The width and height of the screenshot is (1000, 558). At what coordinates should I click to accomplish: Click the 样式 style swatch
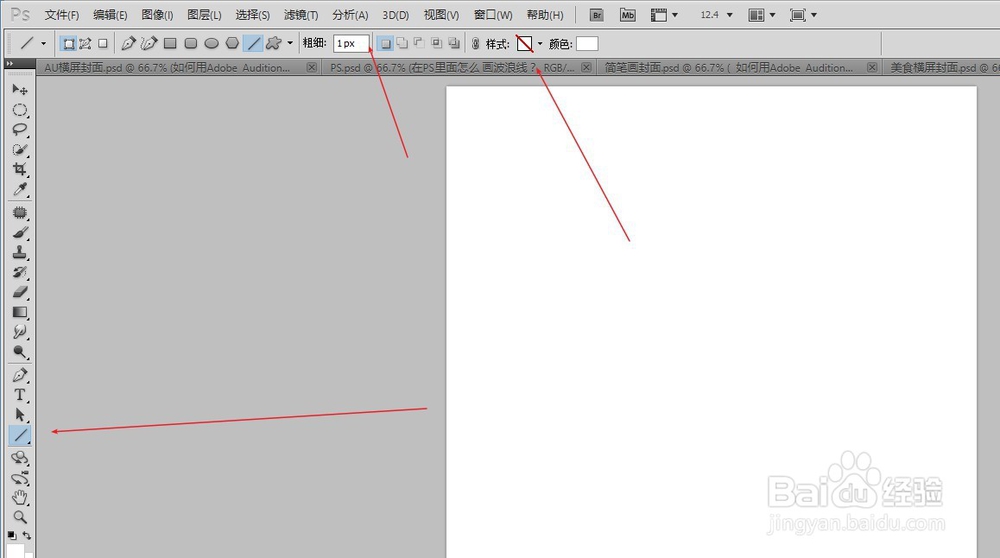point(524,43)
